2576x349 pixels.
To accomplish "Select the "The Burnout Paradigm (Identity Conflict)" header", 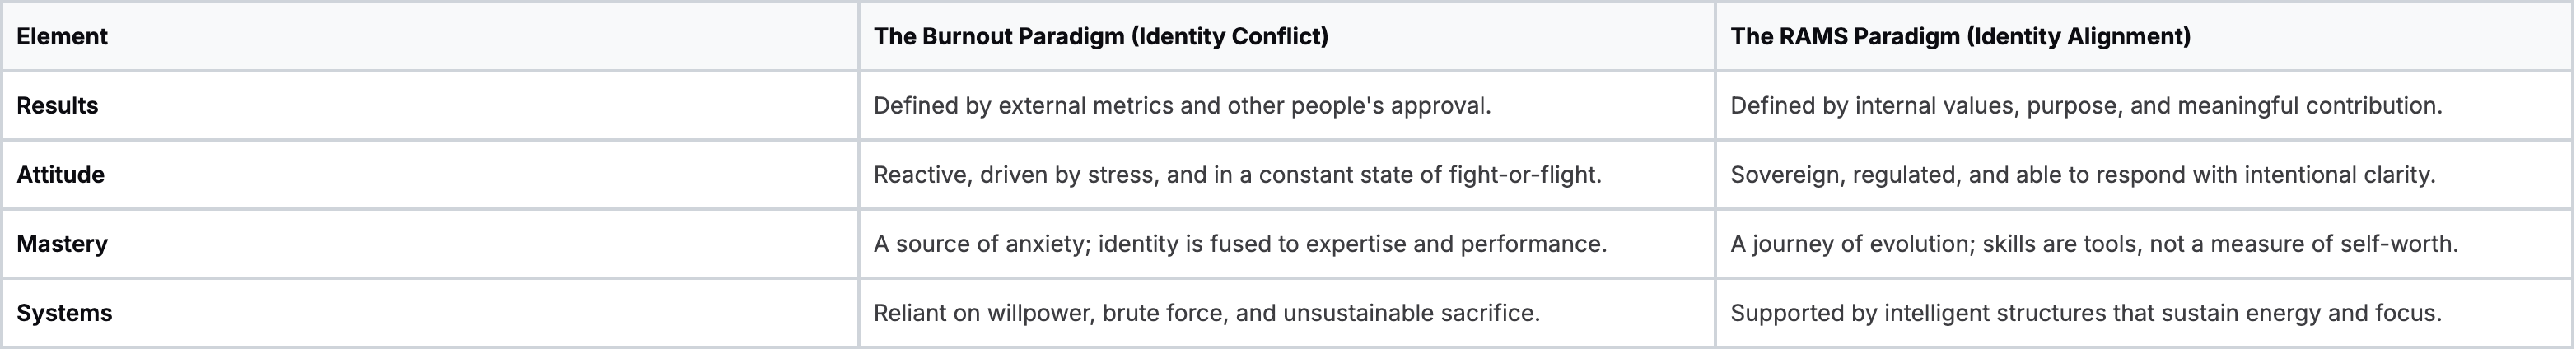I will tap(1100, 37).
